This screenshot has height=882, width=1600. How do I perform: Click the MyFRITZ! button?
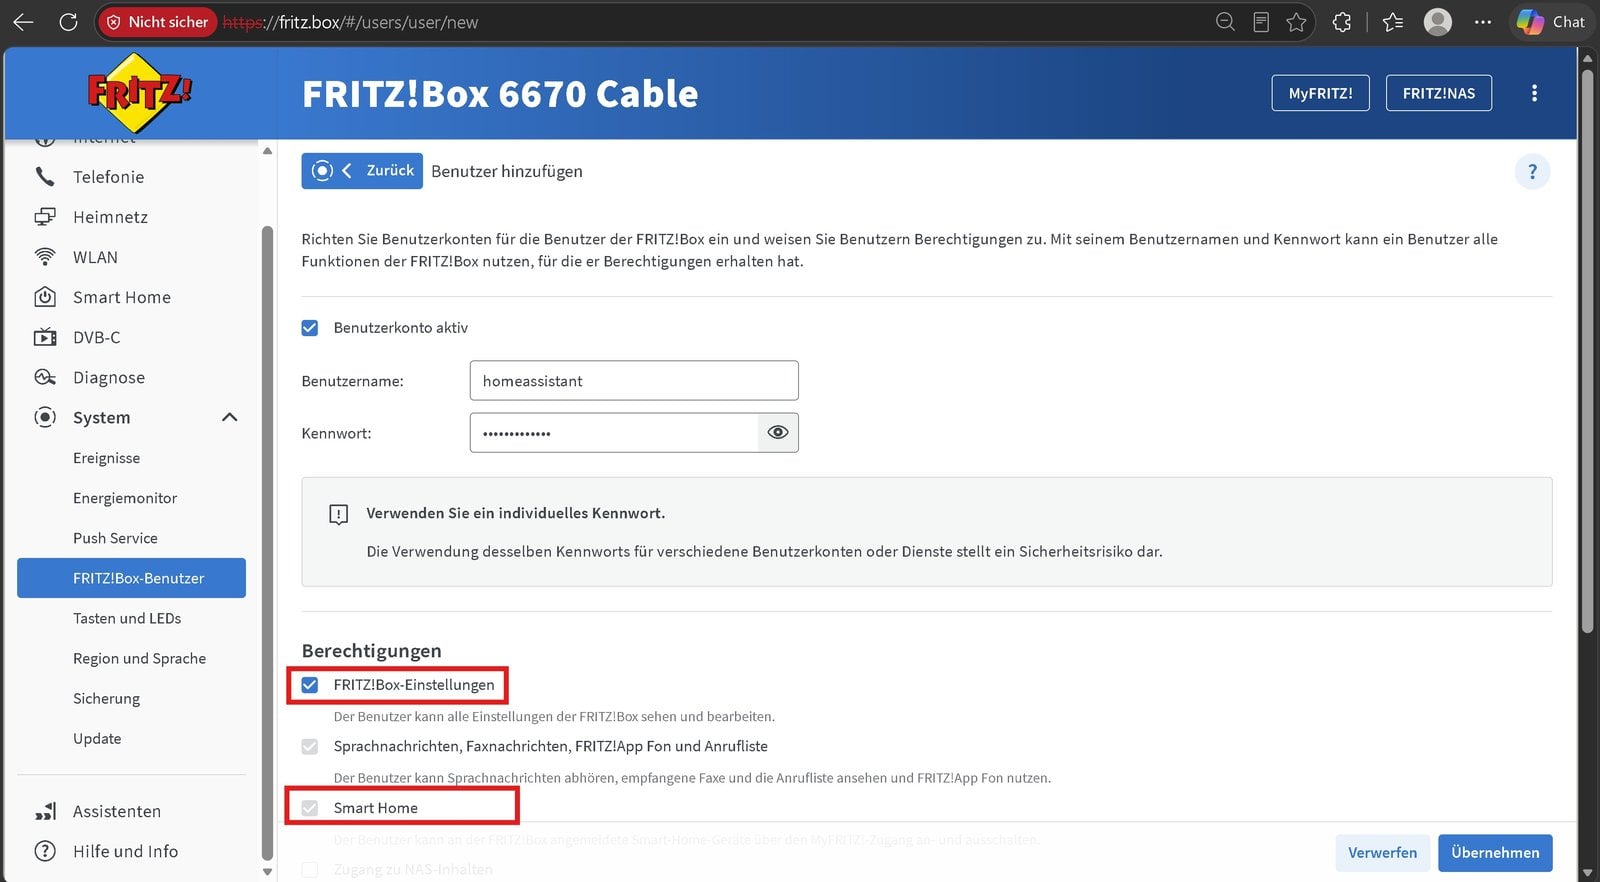point(1320,93)
